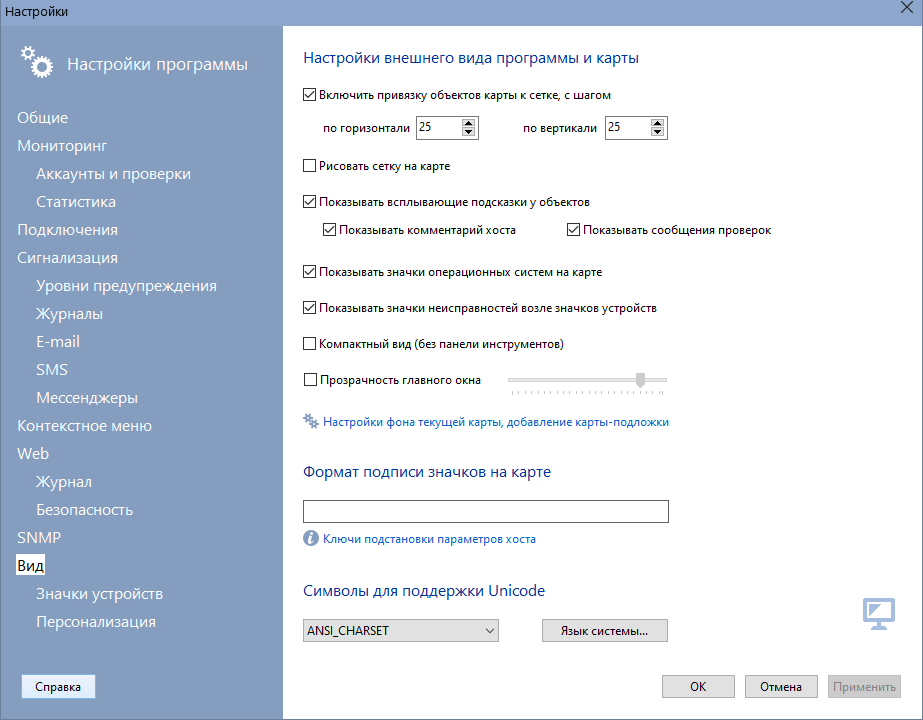Select SMS settings in sidebar
The width and height of the screenshot is (923, 720).
tap(52, 370)
